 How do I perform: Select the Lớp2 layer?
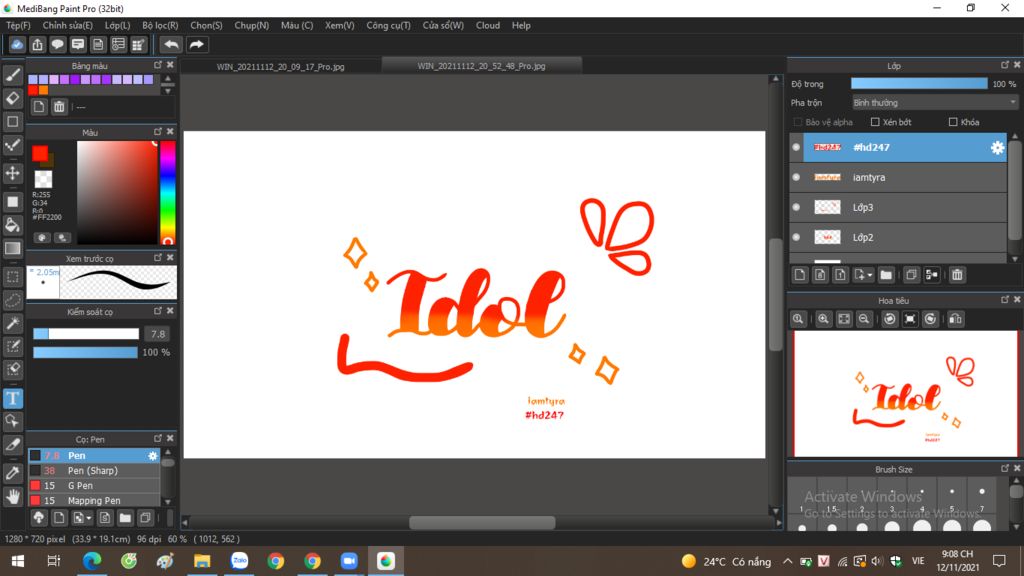(904, 238)
